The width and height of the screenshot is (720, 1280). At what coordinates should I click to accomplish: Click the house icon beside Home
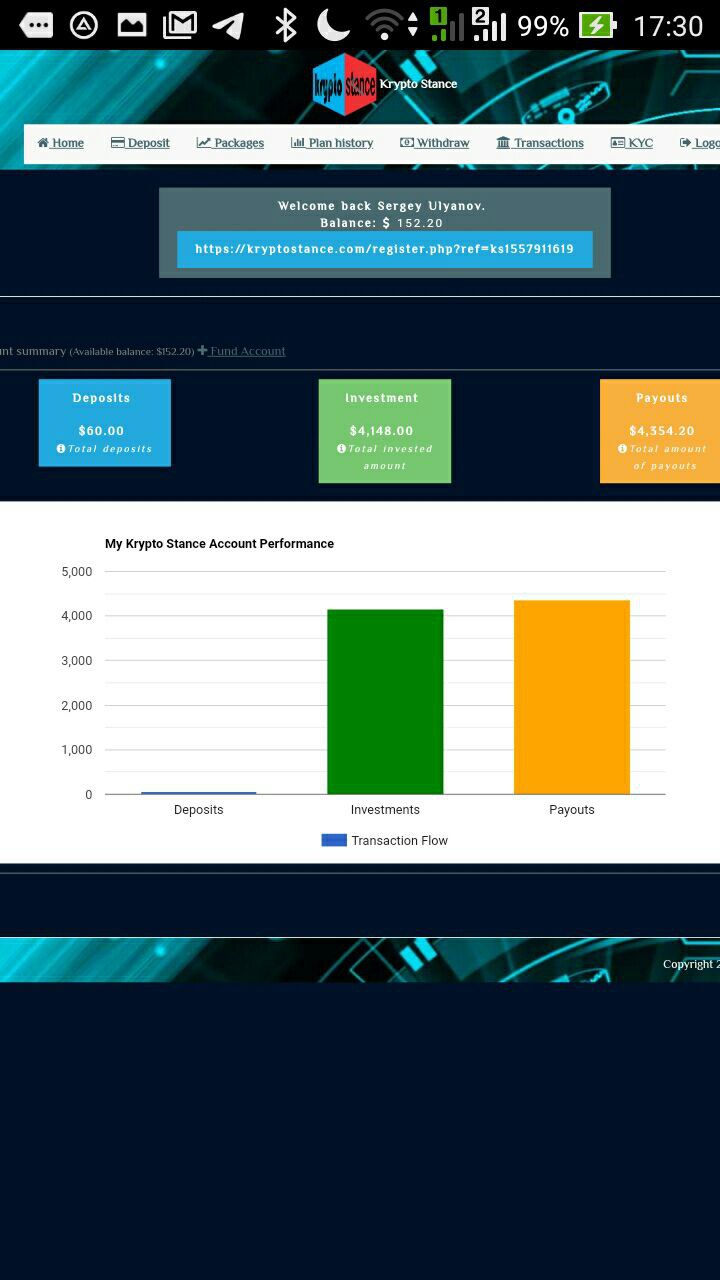(x=43, y=143)
